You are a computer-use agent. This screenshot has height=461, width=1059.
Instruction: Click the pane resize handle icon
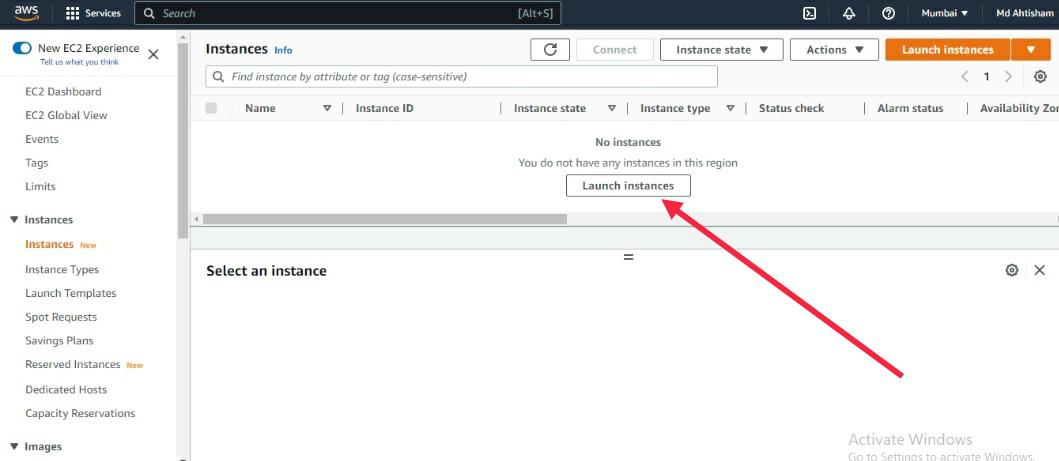[x=629, y=257]
